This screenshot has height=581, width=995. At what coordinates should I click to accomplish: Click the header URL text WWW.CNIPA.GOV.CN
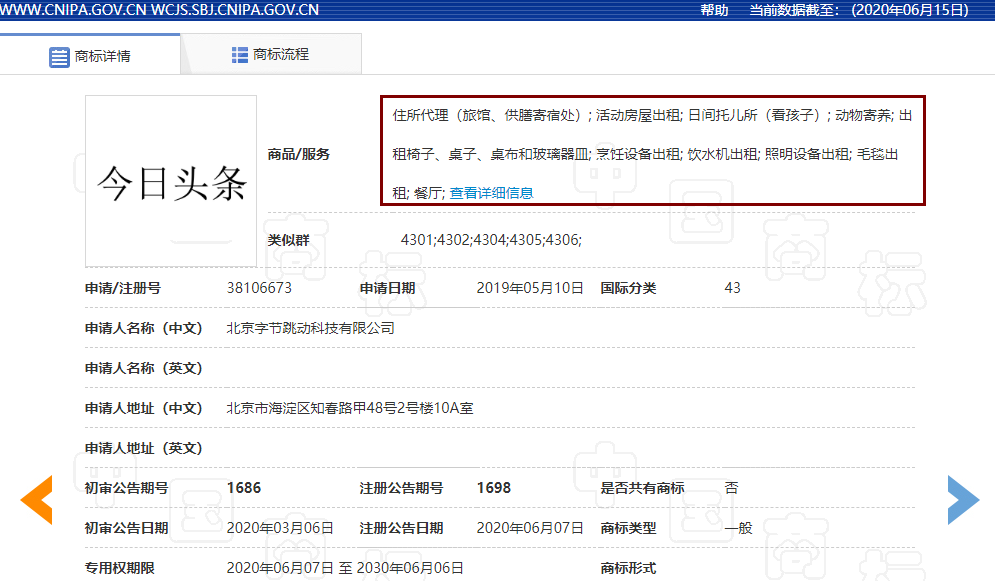point(73,10)
